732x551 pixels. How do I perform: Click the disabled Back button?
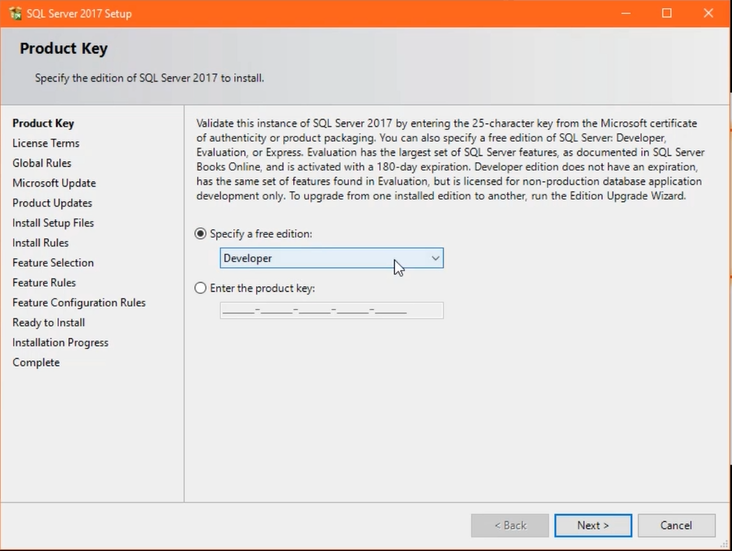click(510, 525)
